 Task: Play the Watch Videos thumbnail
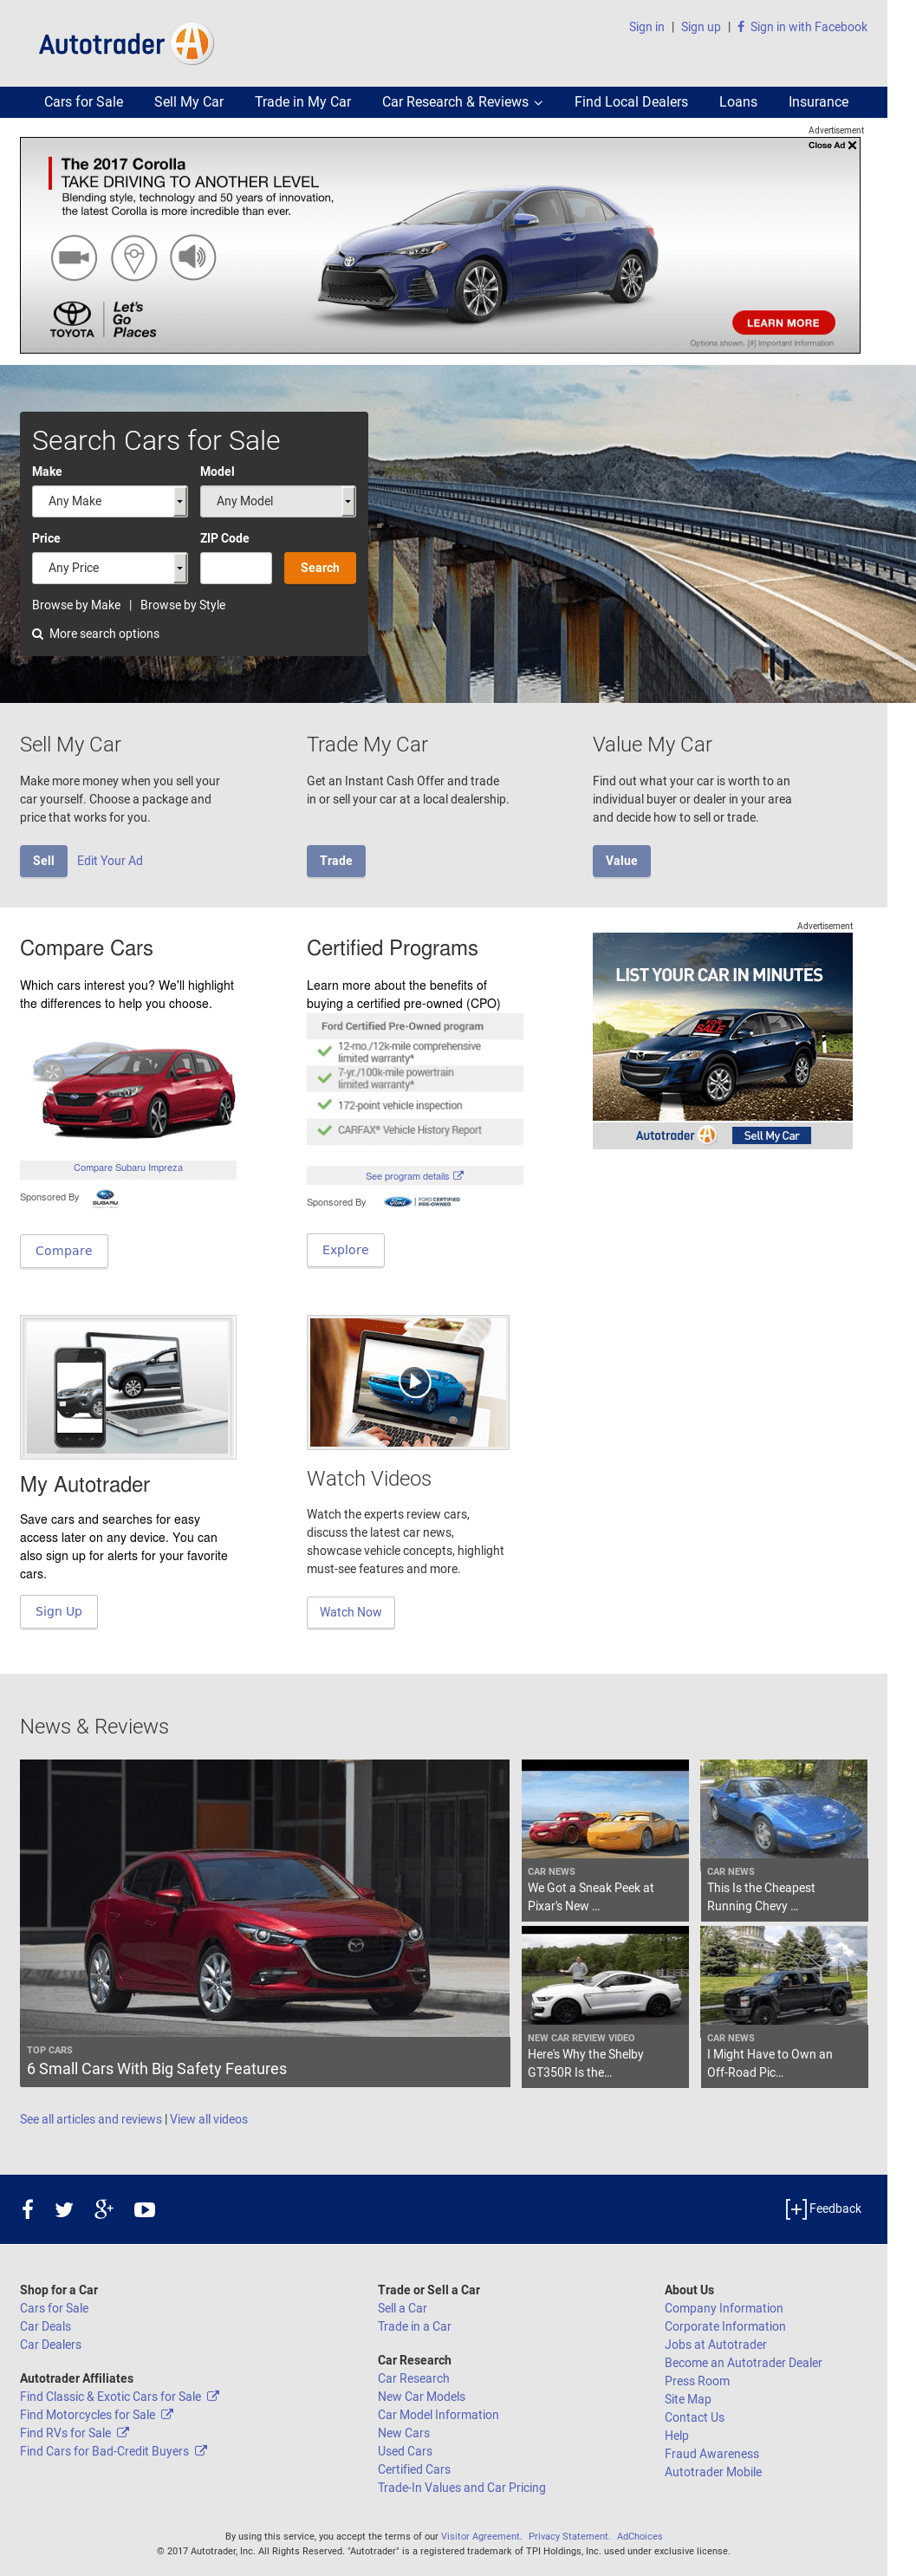[x=414, y=1381]
